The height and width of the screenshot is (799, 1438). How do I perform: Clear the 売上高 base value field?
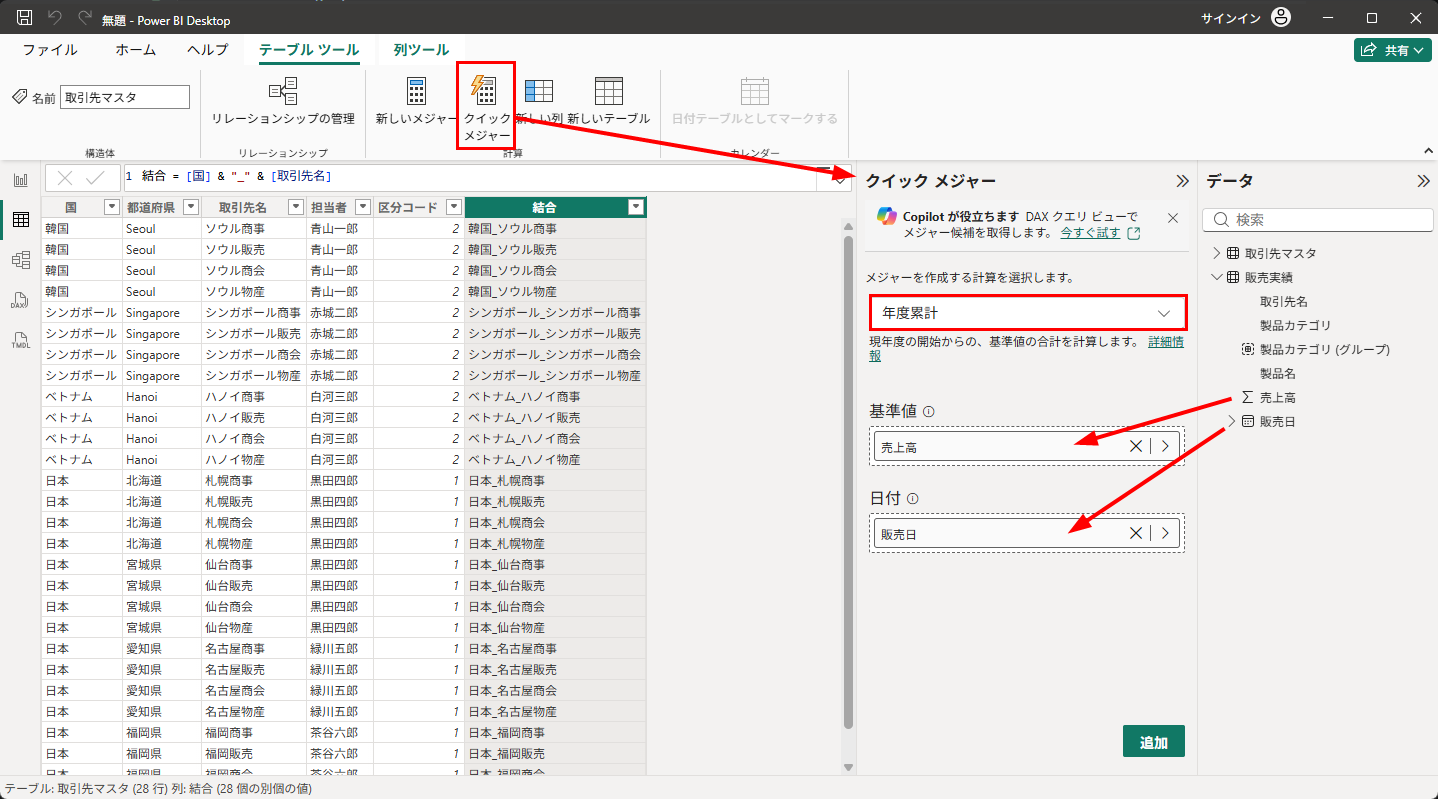tap(1136, 447)
